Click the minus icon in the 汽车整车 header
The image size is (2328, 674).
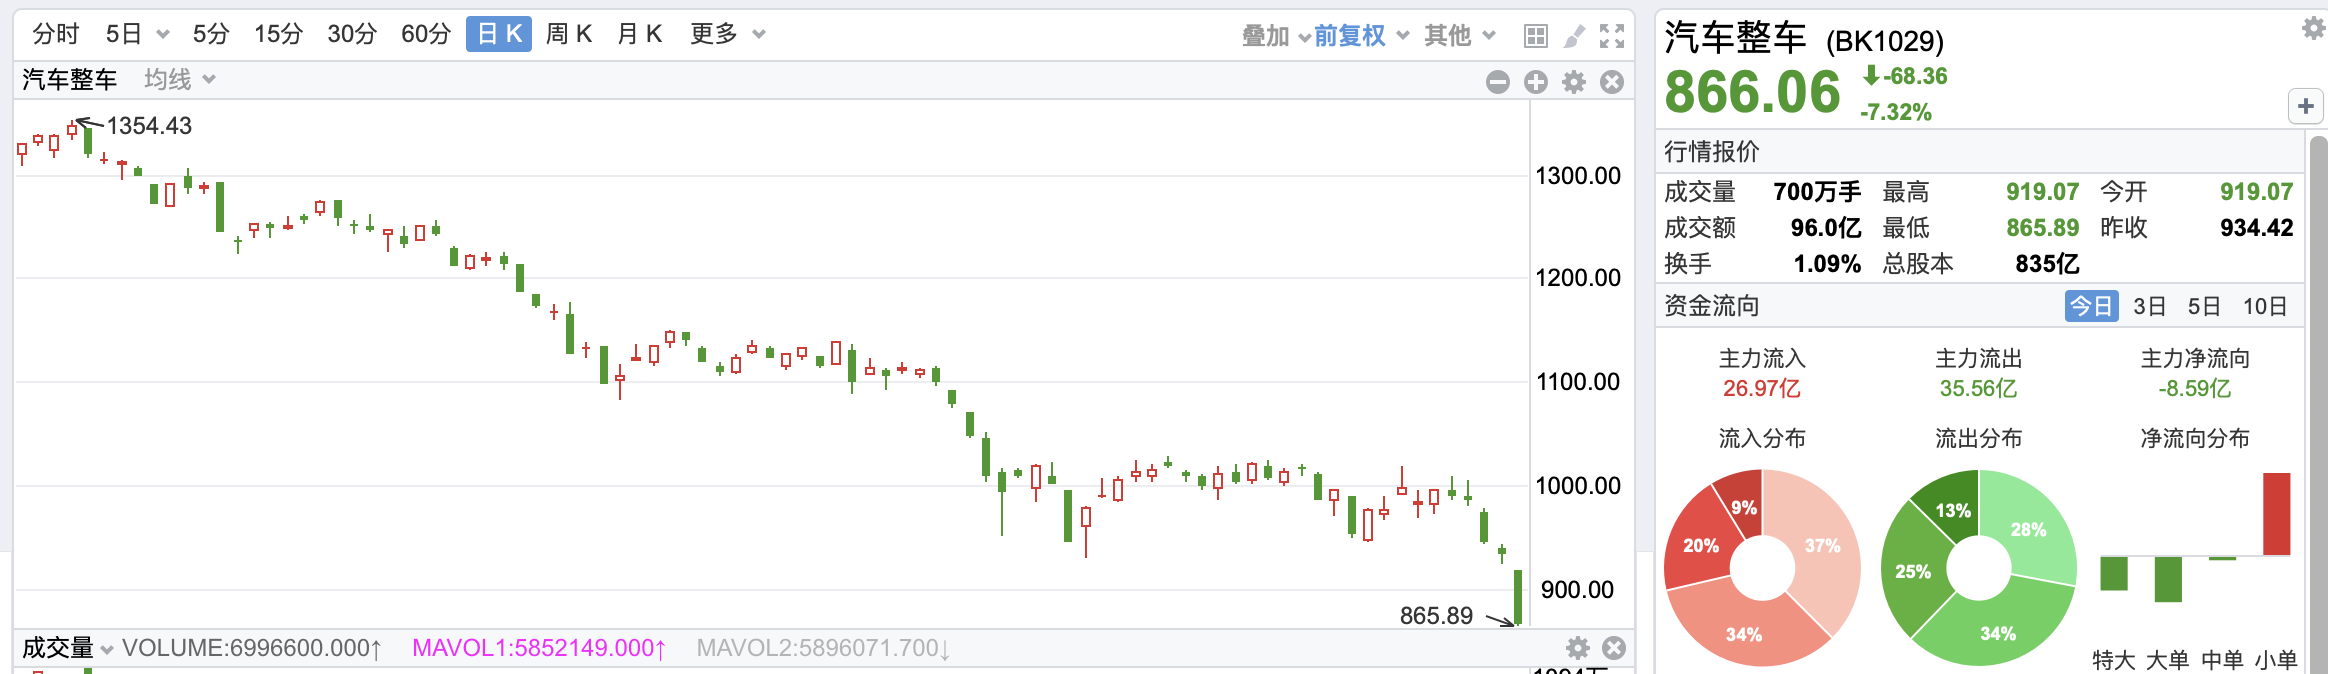pos(1498,82)
